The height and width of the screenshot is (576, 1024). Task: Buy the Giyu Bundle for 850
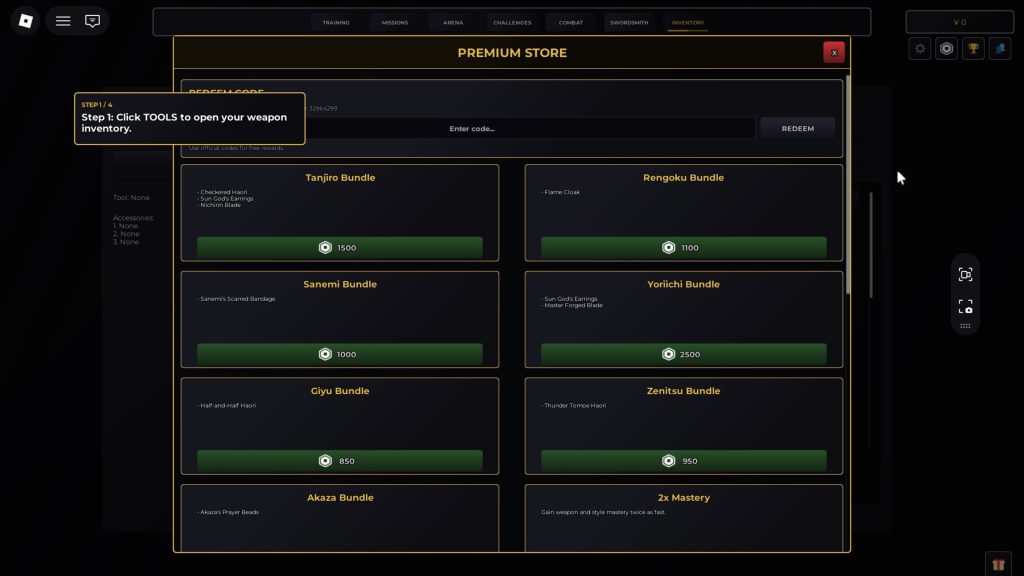(339, 461)
